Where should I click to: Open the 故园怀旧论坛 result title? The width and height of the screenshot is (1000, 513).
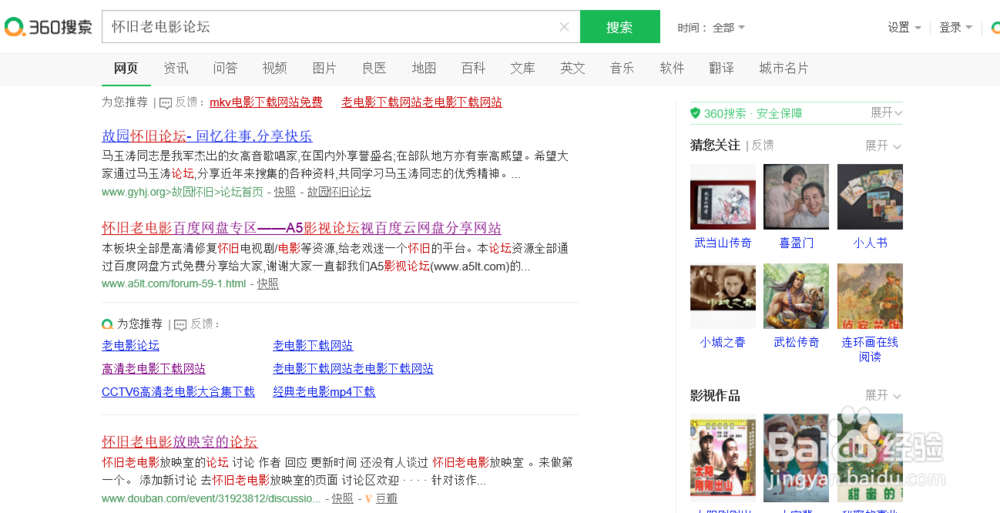207,136
